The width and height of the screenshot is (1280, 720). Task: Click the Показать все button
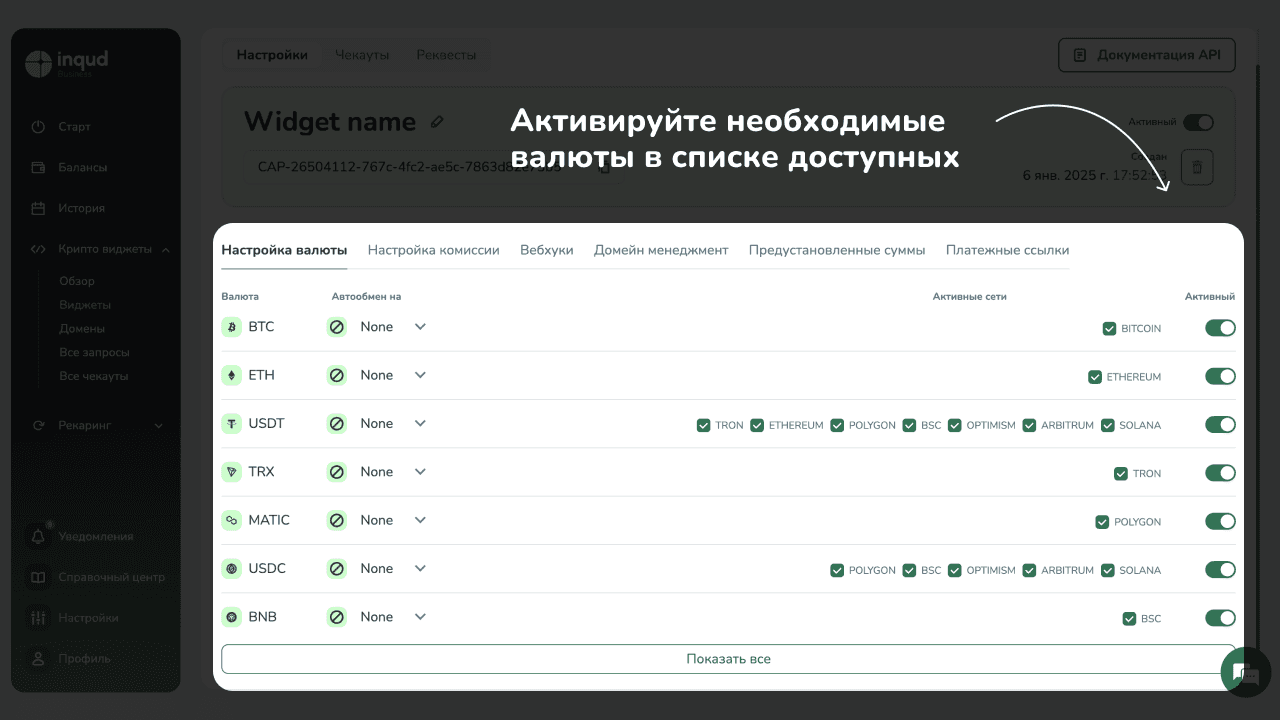click(x=728, y=659)
